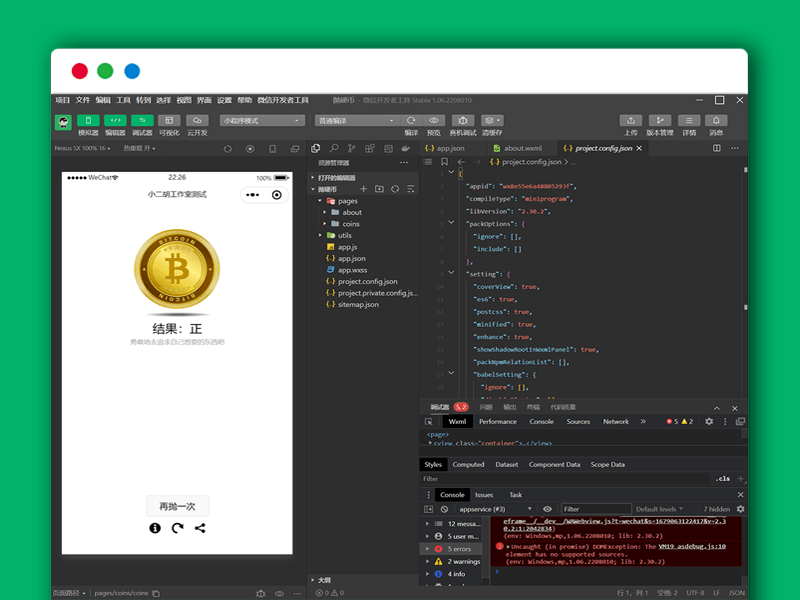The width and height of the screenshot is (800, 600).
Task: Open app.wxss in the file tree
Action: pos(352,270)
